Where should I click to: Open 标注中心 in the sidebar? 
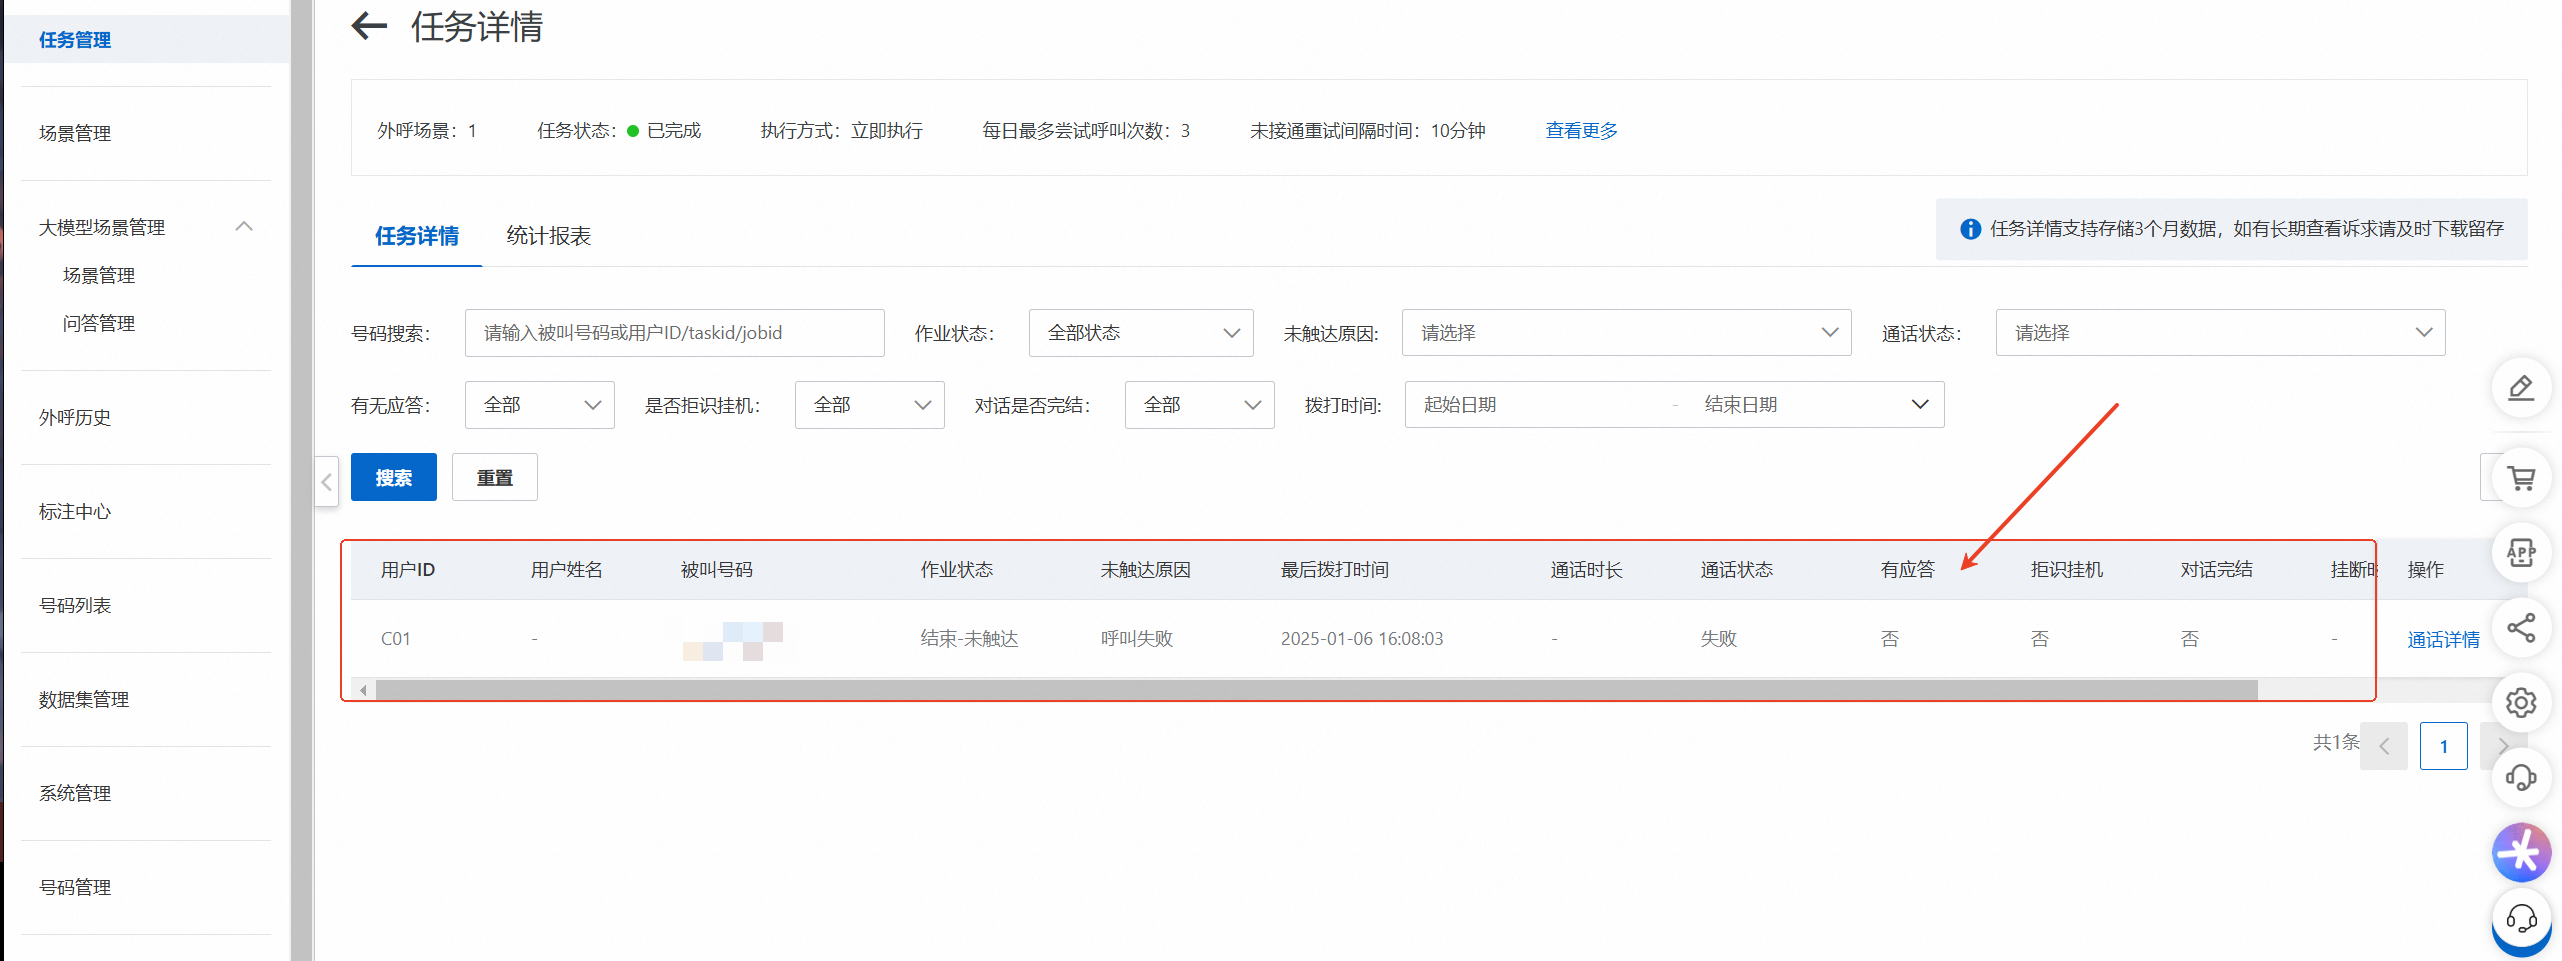pos(75,511)
